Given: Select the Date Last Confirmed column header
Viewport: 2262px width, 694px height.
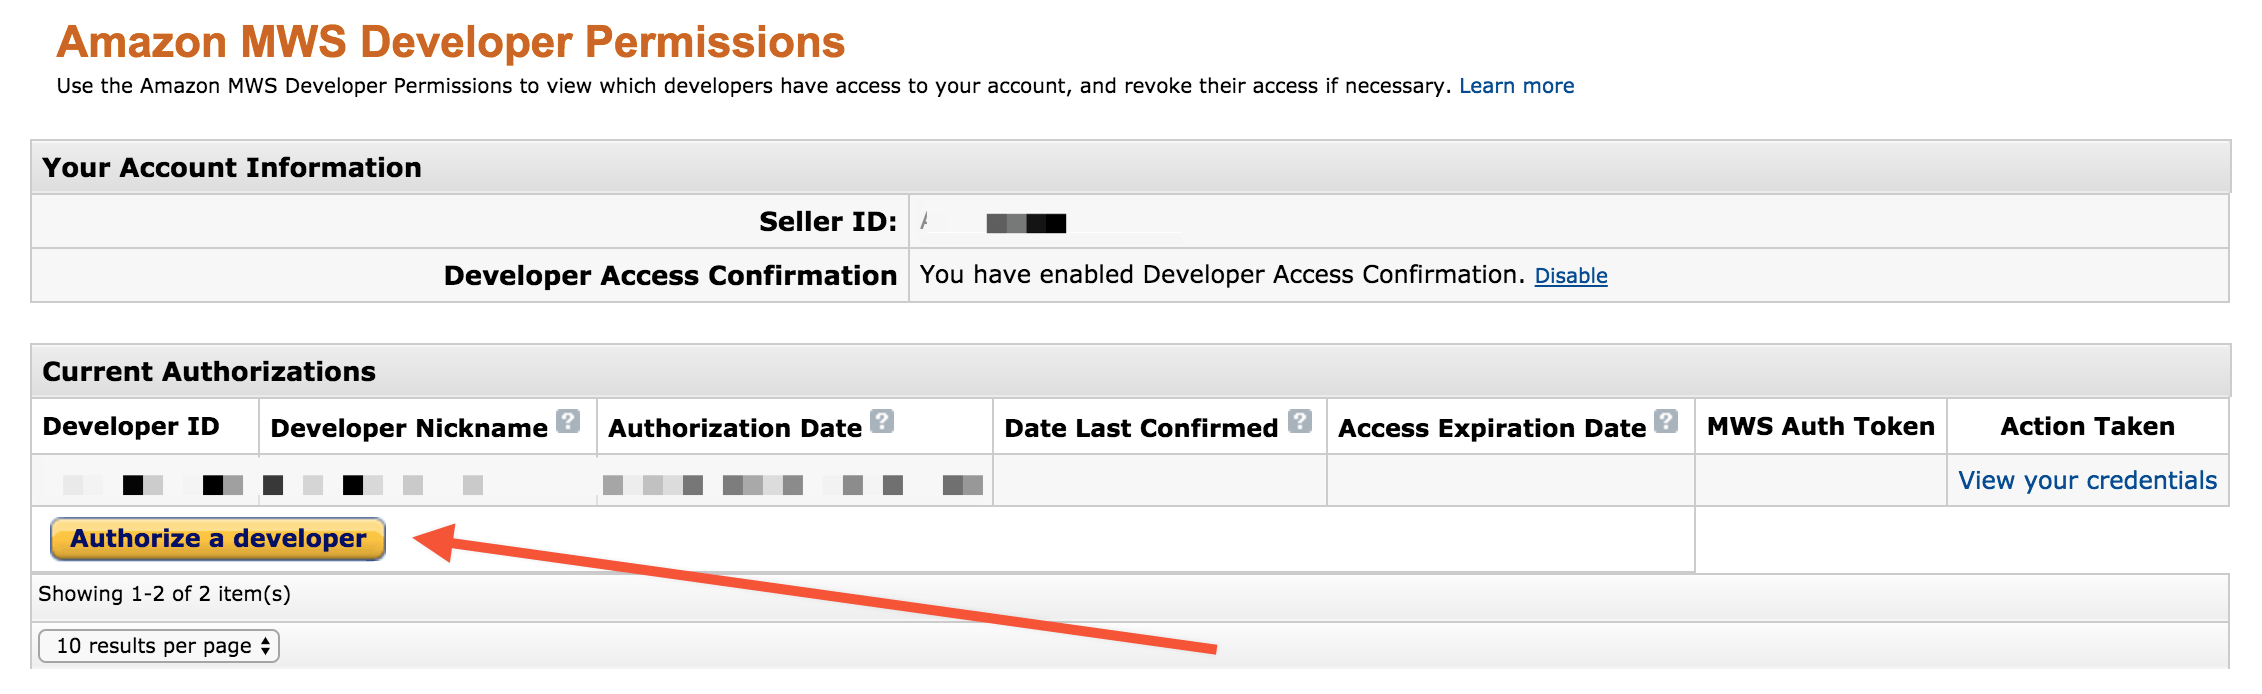Looking at the screenshot, I should 1141,428.
